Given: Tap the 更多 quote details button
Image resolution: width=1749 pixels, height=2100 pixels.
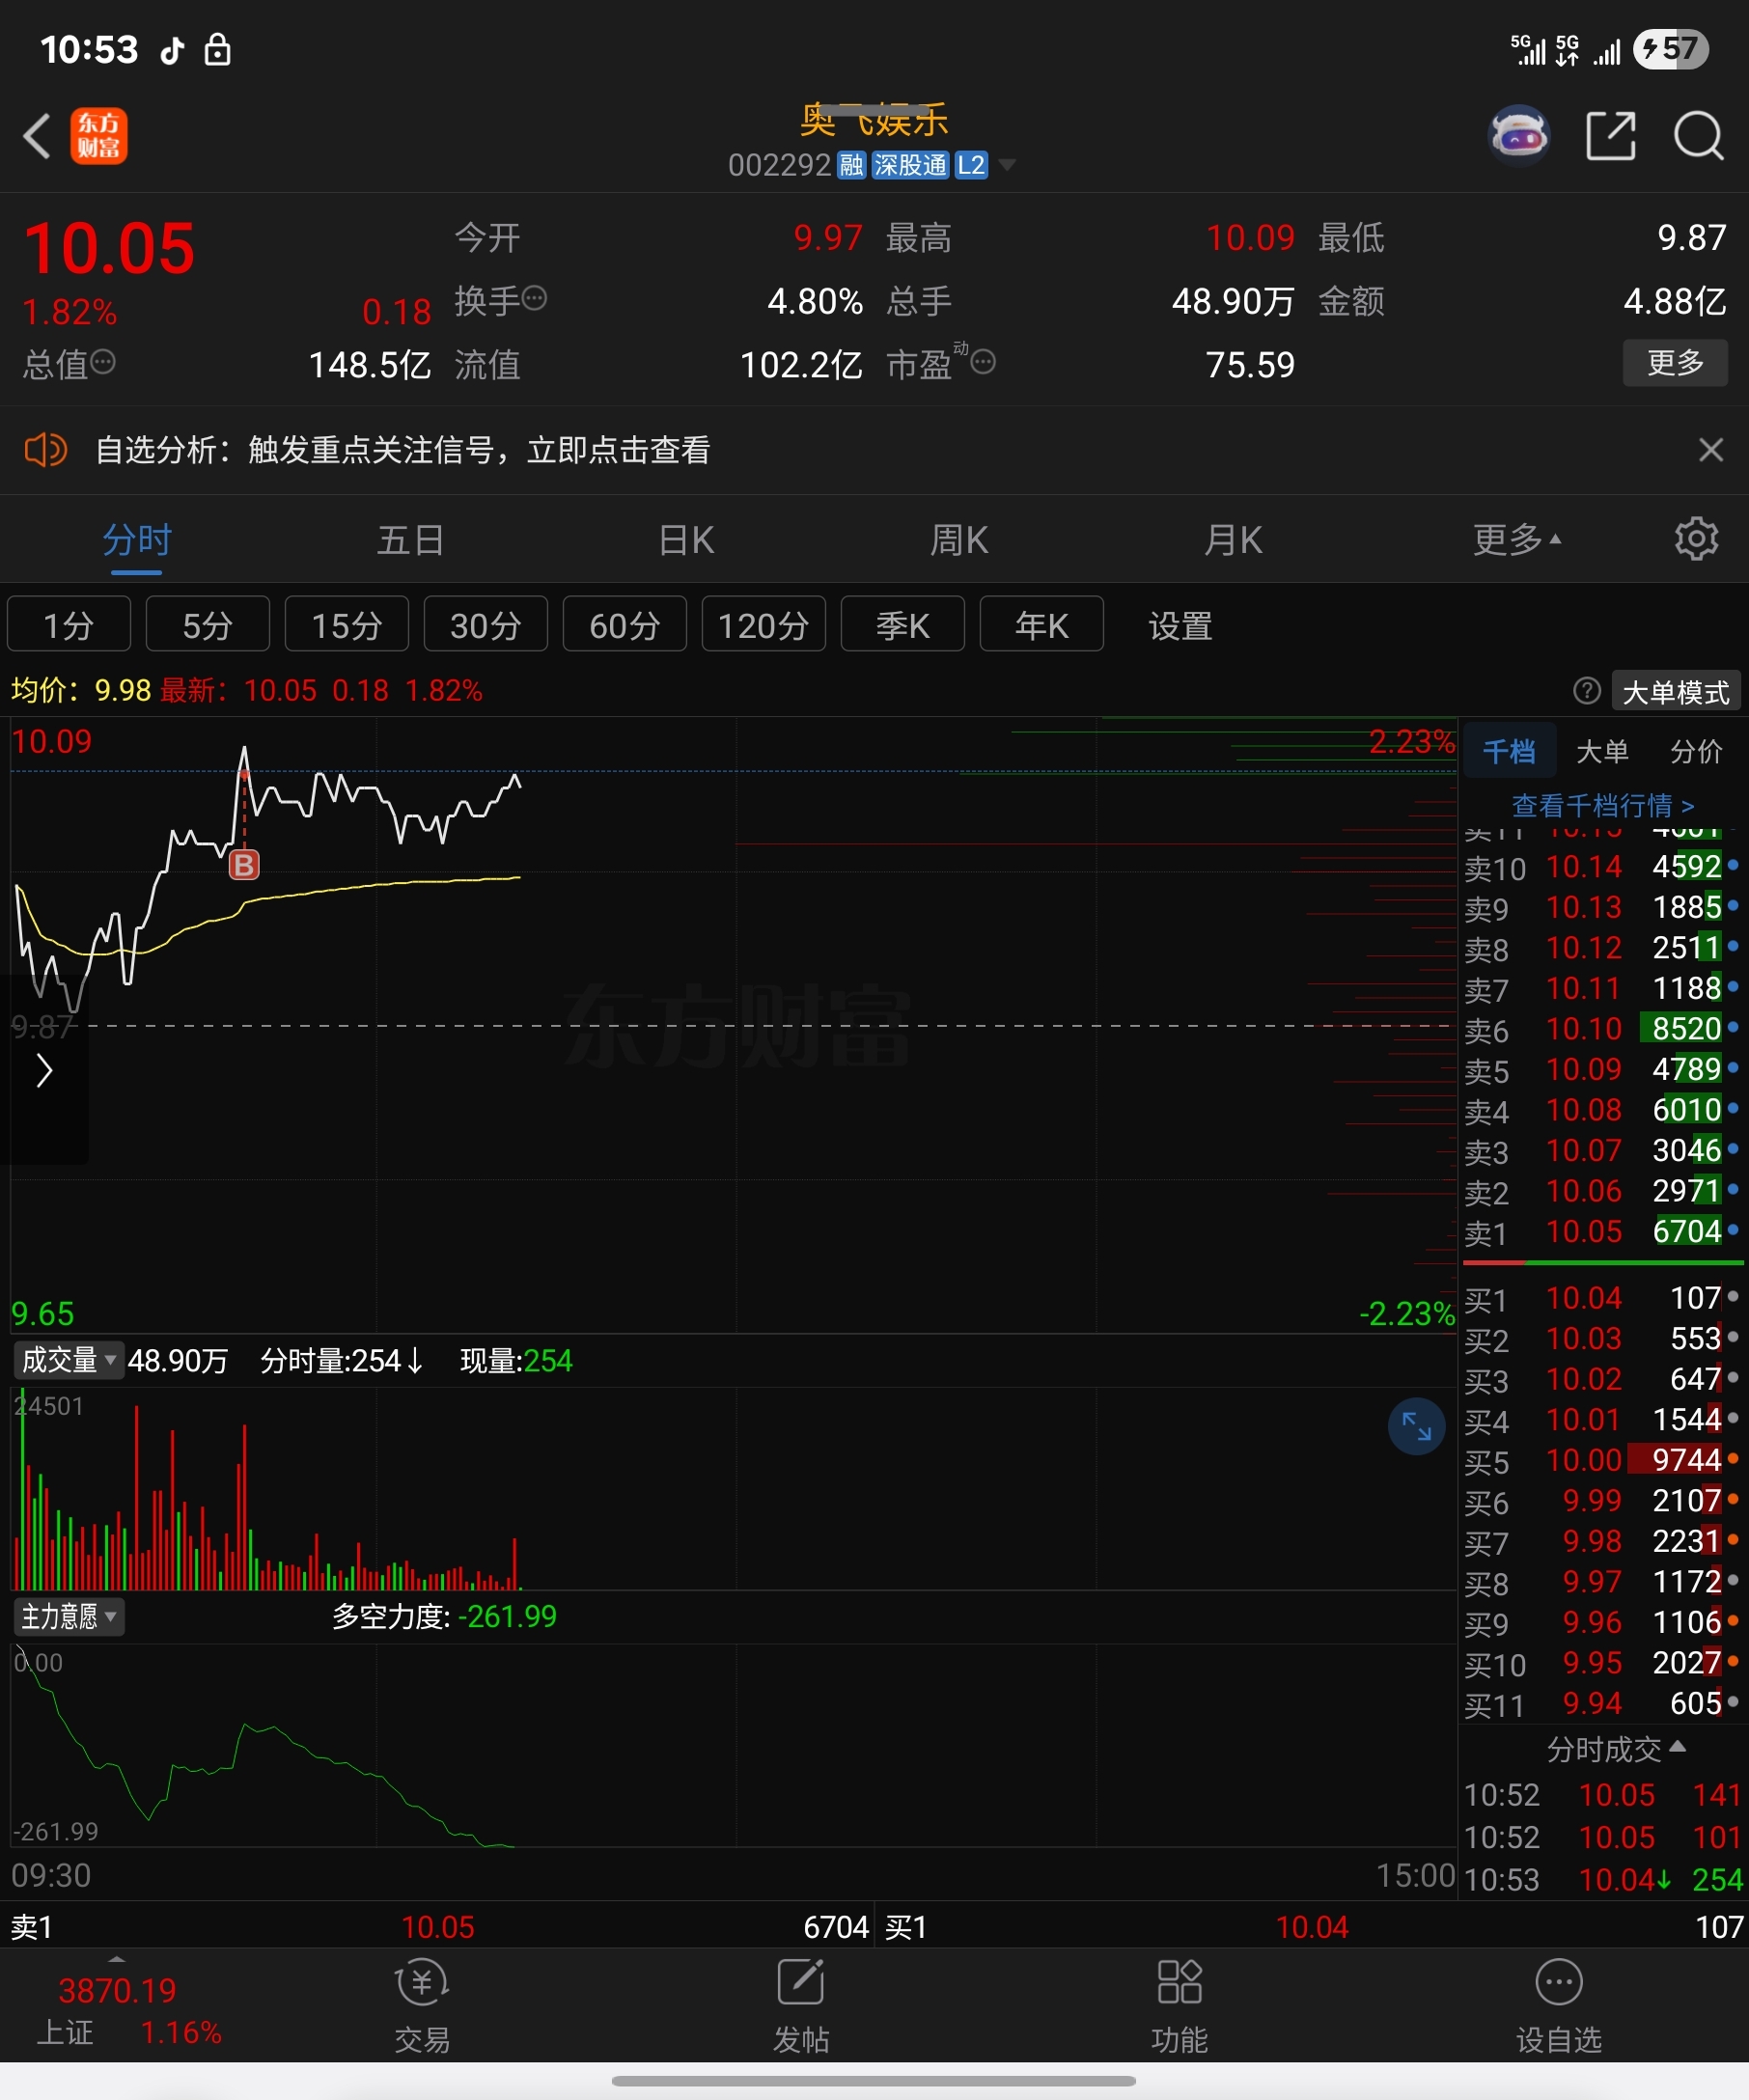Looking at the screenshot, I should 1675,362.
